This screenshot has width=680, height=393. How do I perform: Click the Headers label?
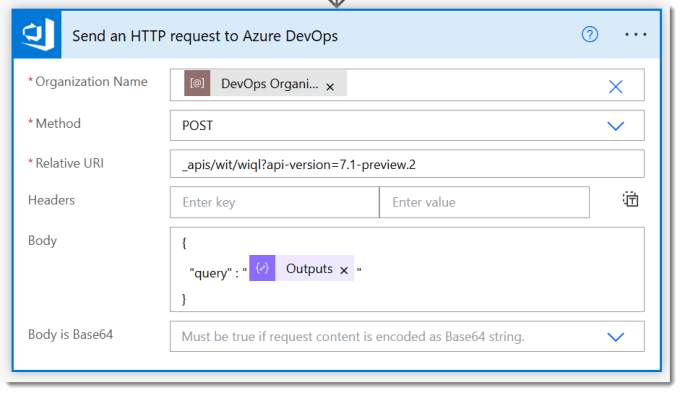click(x=51, y=200)
